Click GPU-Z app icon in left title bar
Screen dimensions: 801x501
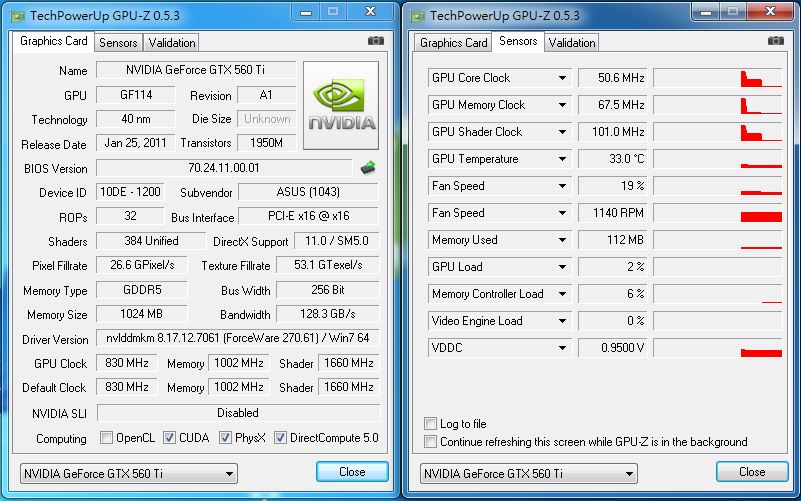[18, 16]
